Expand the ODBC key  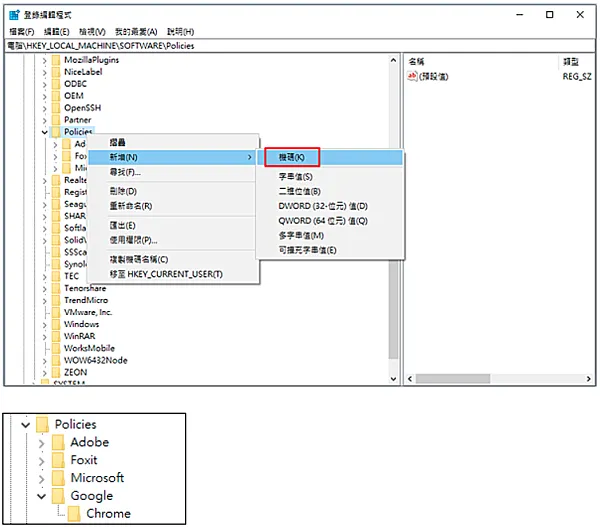pos(44,84)
